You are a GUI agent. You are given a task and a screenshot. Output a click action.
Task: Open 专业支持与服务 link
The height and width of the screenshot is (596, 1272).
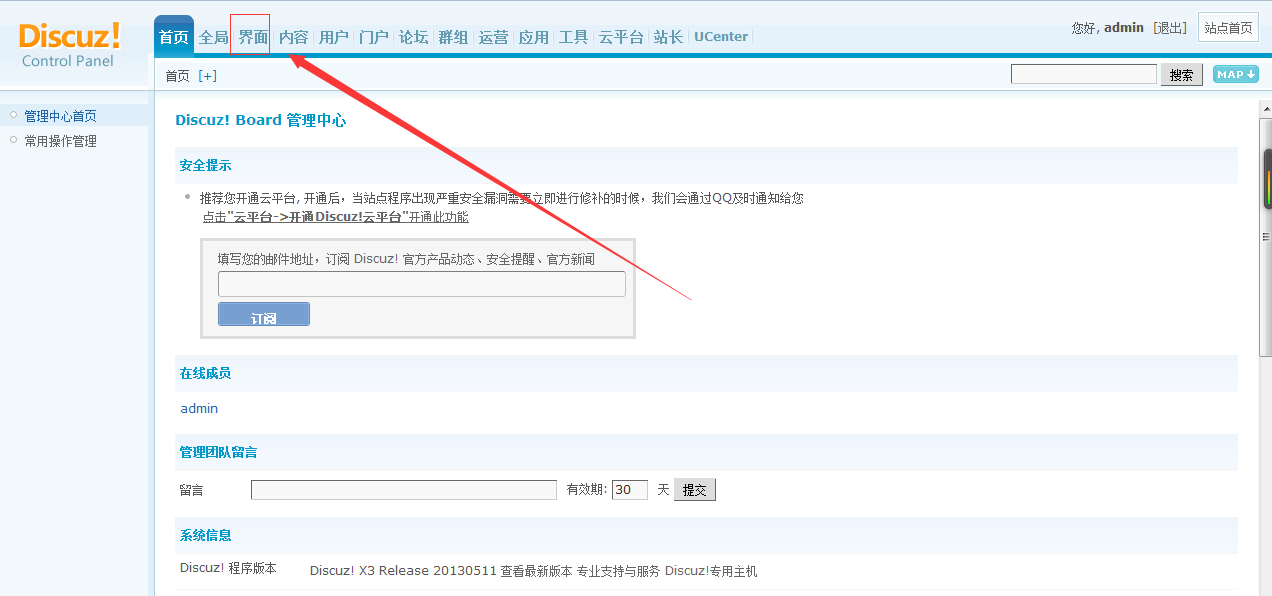(618, 571)
